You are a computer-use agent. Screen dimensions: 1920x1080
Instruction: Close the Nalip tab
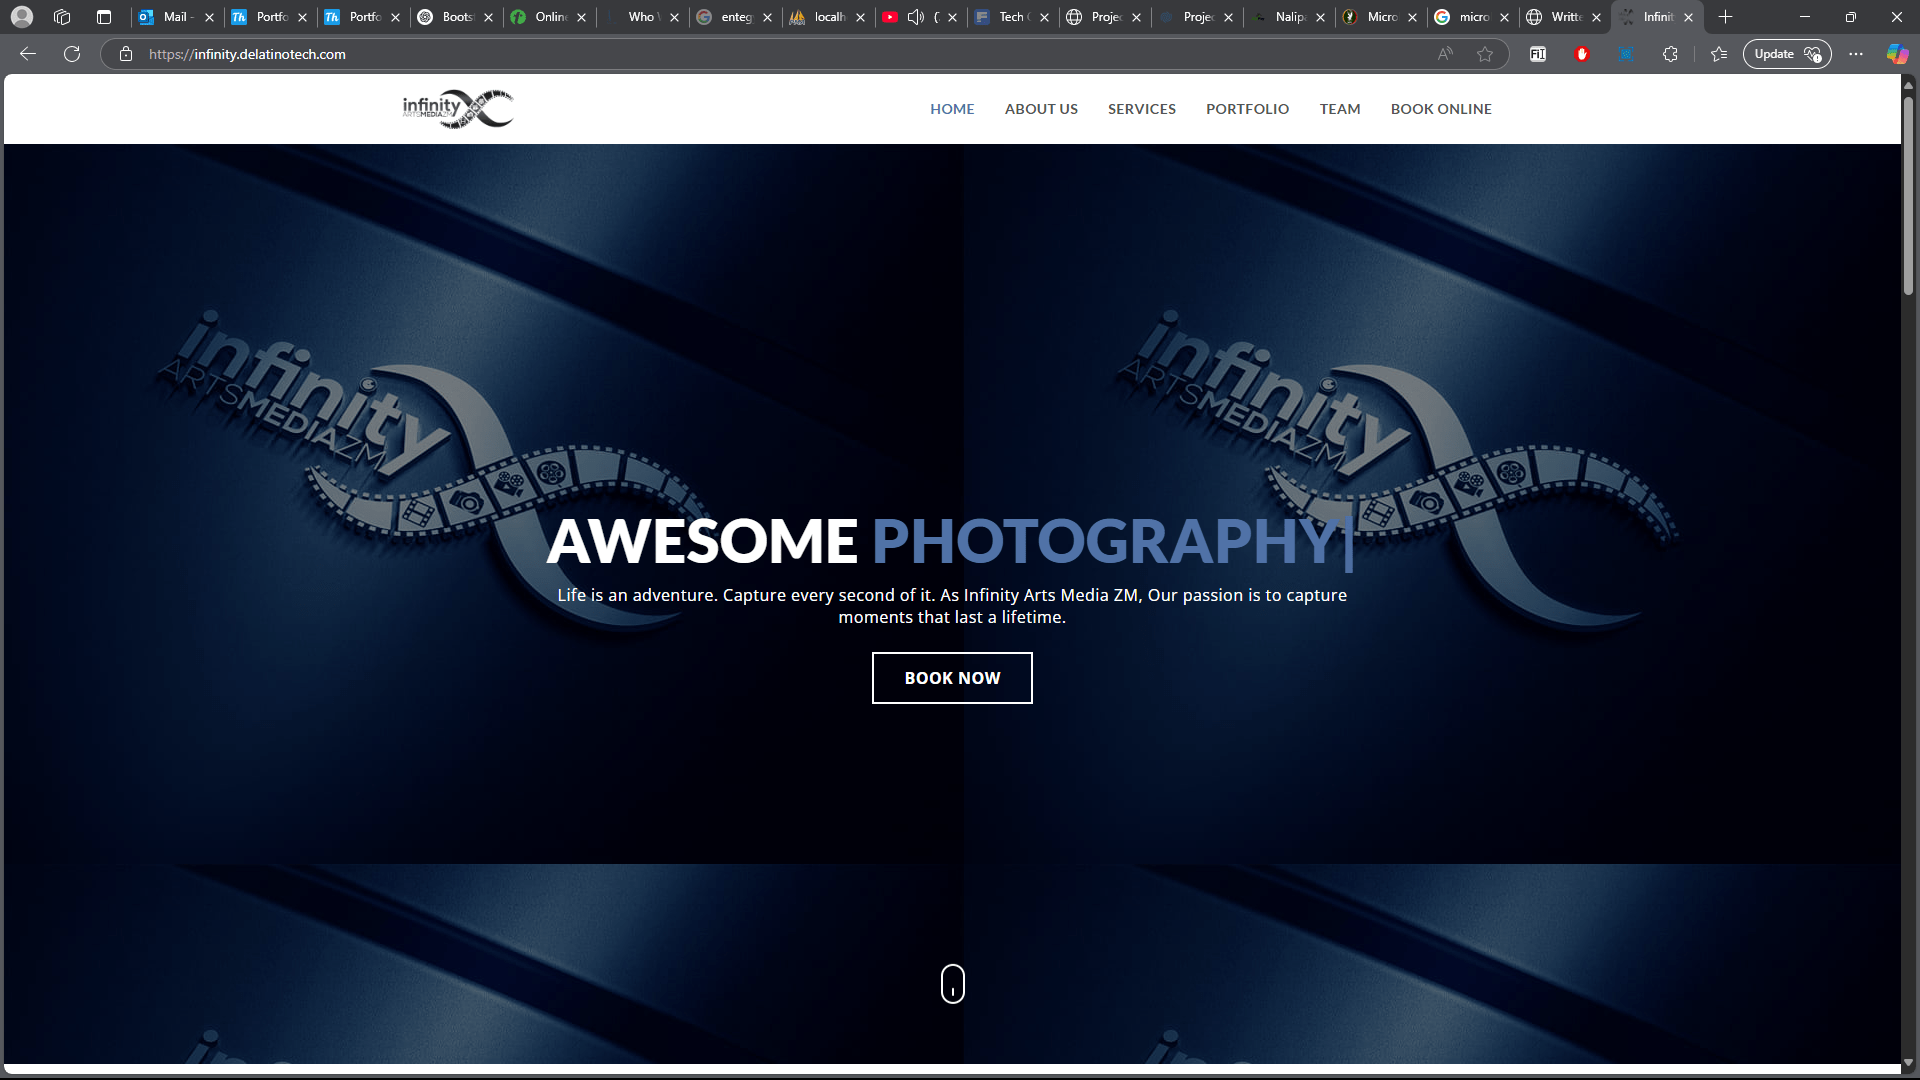click(x=1320, y=17)
